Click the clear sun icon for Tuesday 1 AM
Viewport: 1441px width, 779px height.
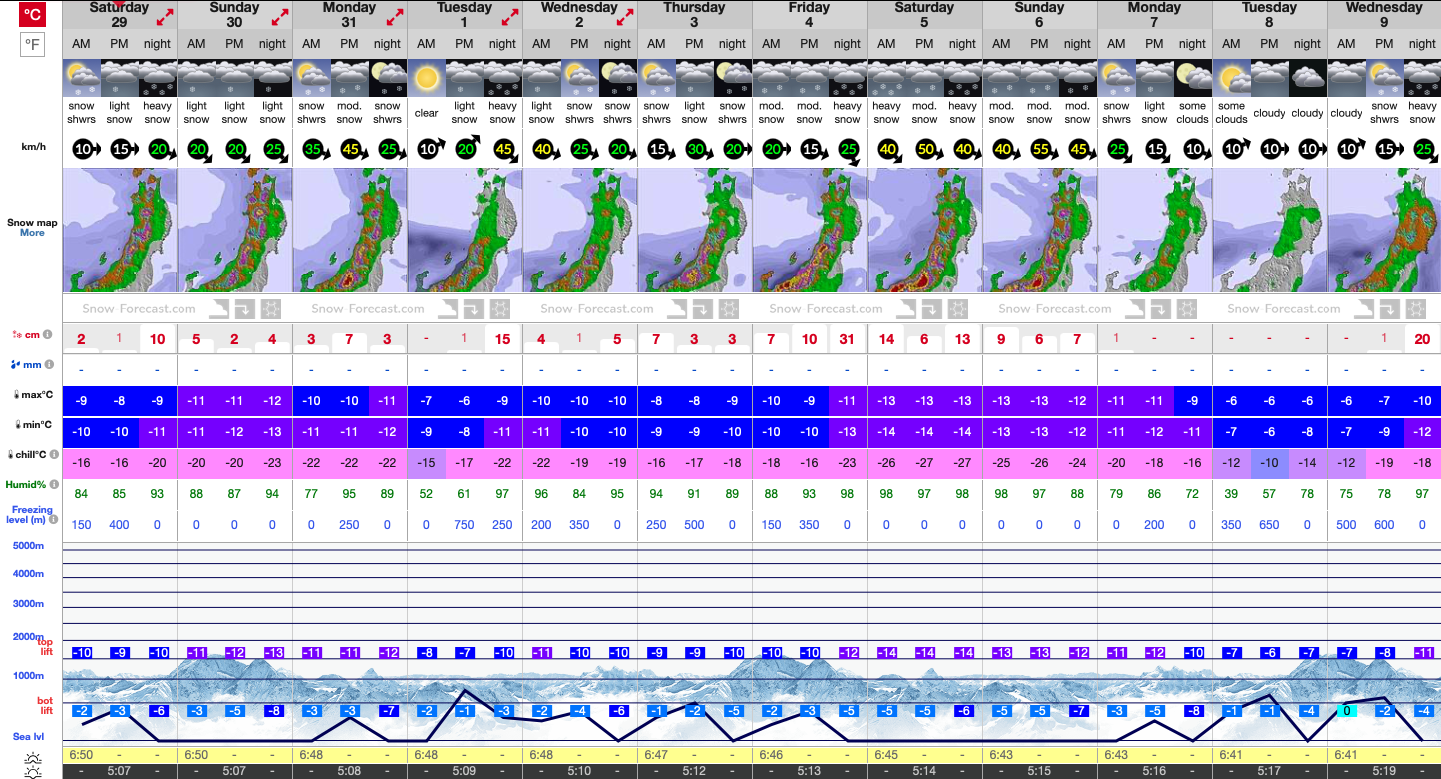coord(427,78)
